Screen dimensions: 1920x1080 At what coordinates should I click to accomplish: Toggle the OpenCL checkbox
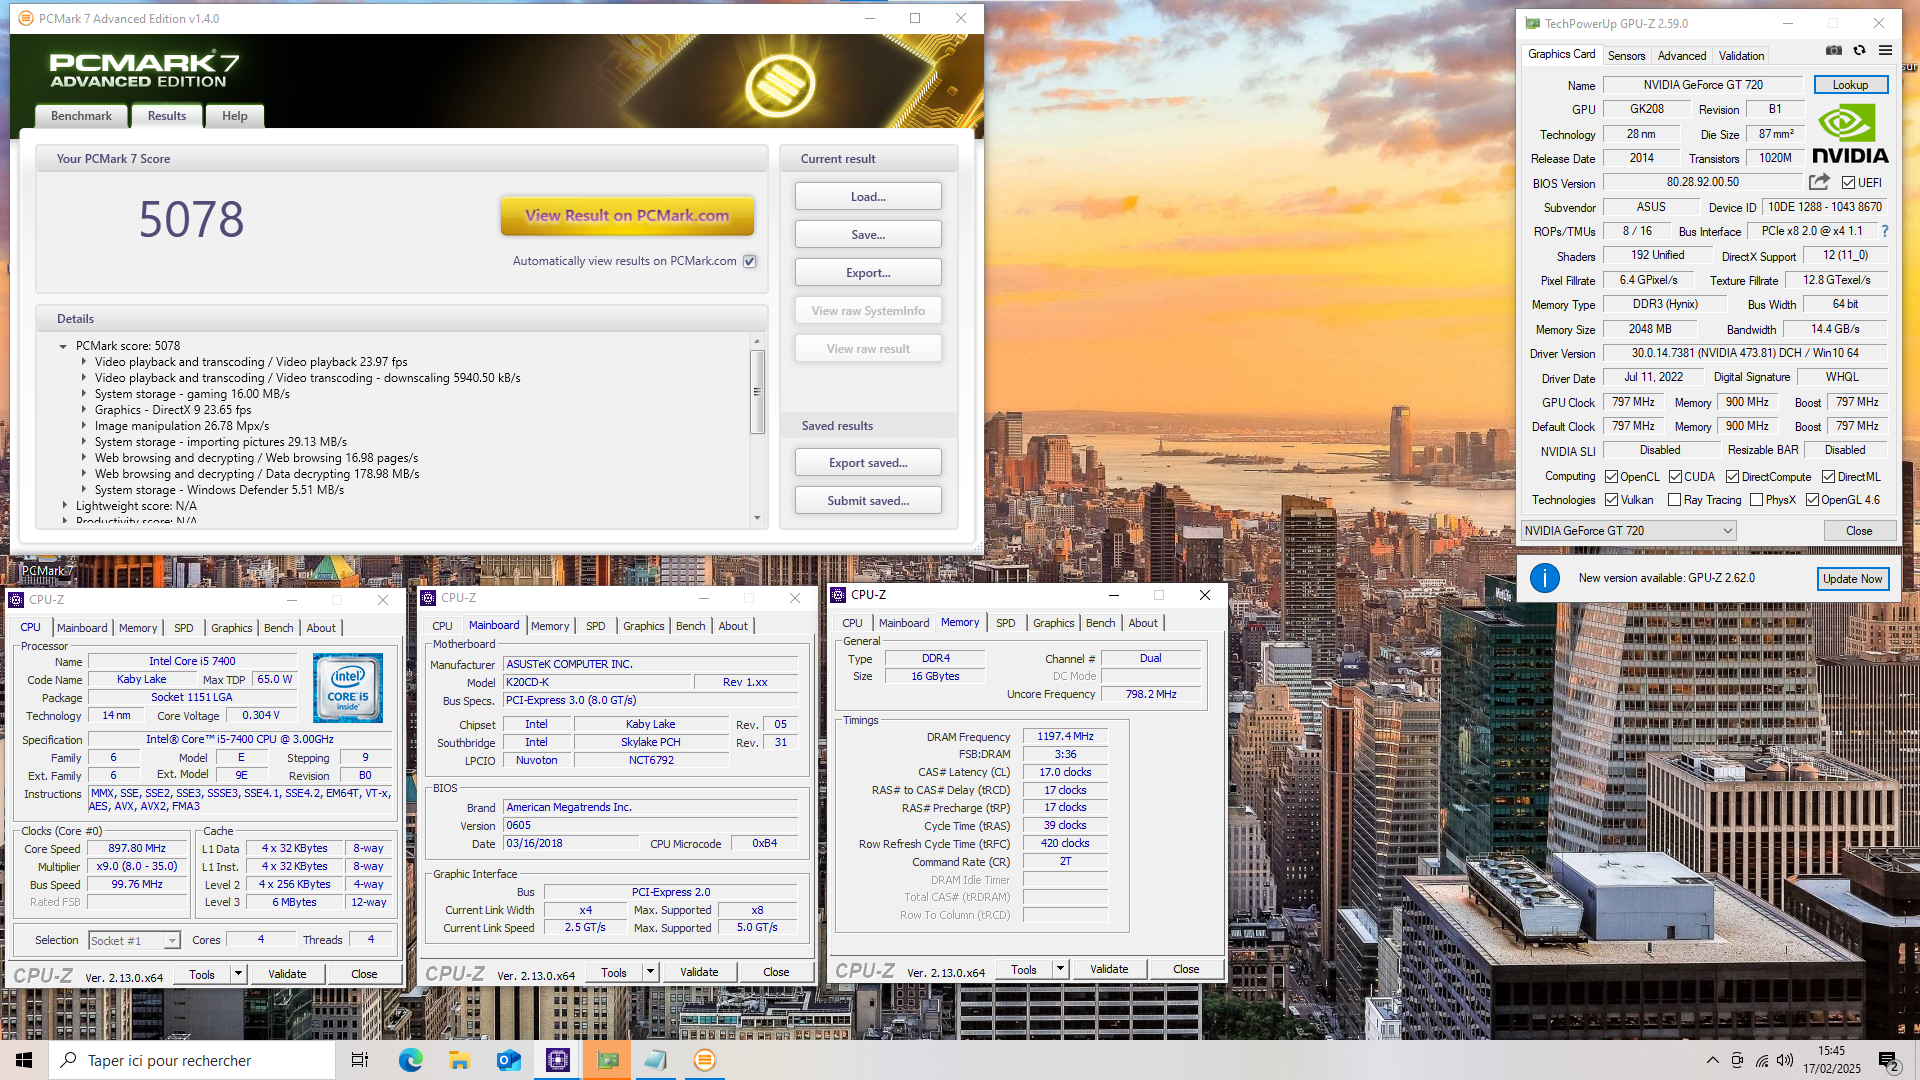point(1611,477)
